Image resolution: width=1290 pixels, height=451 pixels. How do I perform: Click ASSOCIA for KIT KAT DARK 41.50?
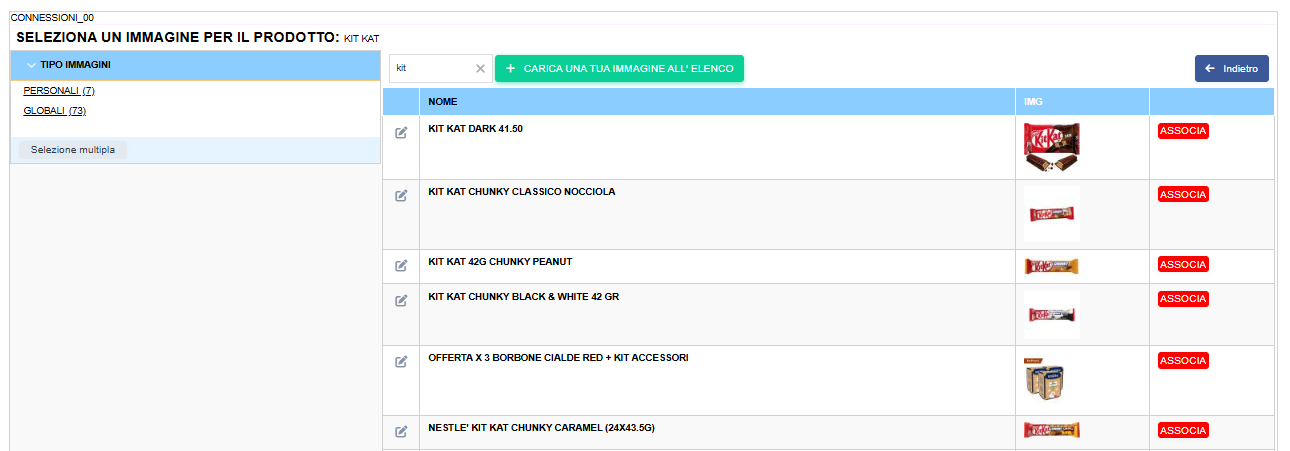1183,131
